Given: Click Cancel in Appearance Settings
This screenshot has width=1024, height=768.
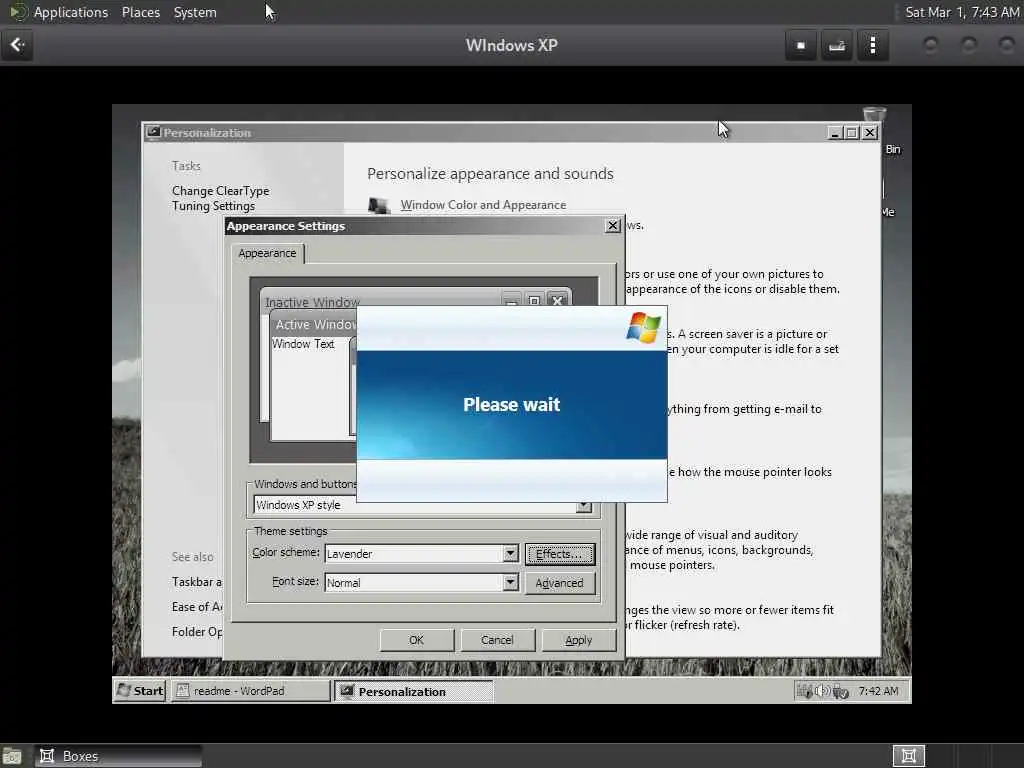Looking at the screenshot, I should 497,640.
